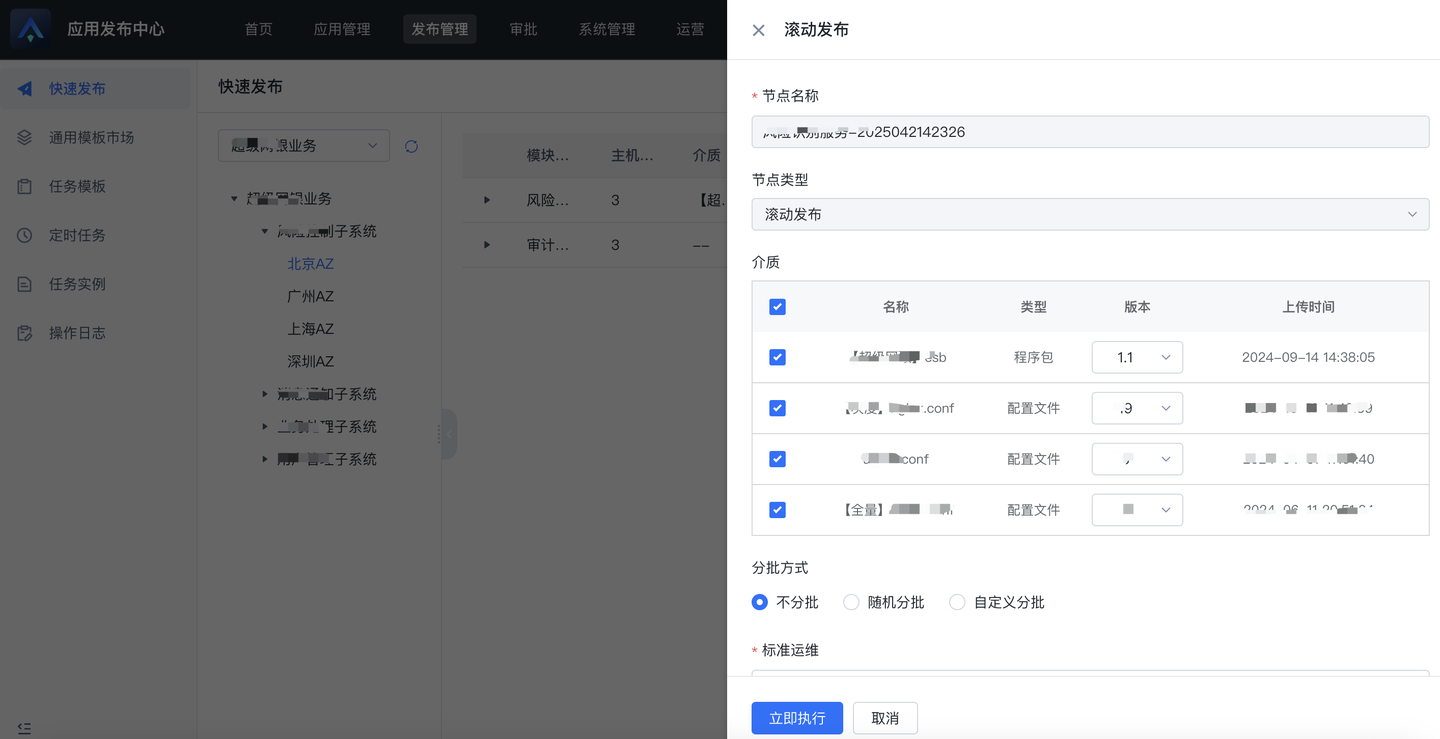Select the 随机分批 radio option
Image resolution: width=1440 pixels, height=739 pixels.
[x=851, y=602]
